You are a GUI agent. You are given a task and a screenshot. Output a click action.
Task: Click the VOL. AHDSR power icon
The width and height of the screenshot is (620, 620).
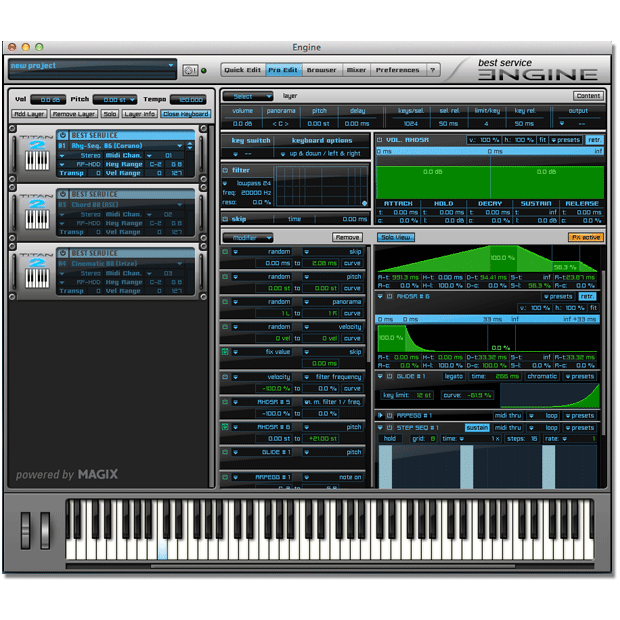(x=380, y=139)
